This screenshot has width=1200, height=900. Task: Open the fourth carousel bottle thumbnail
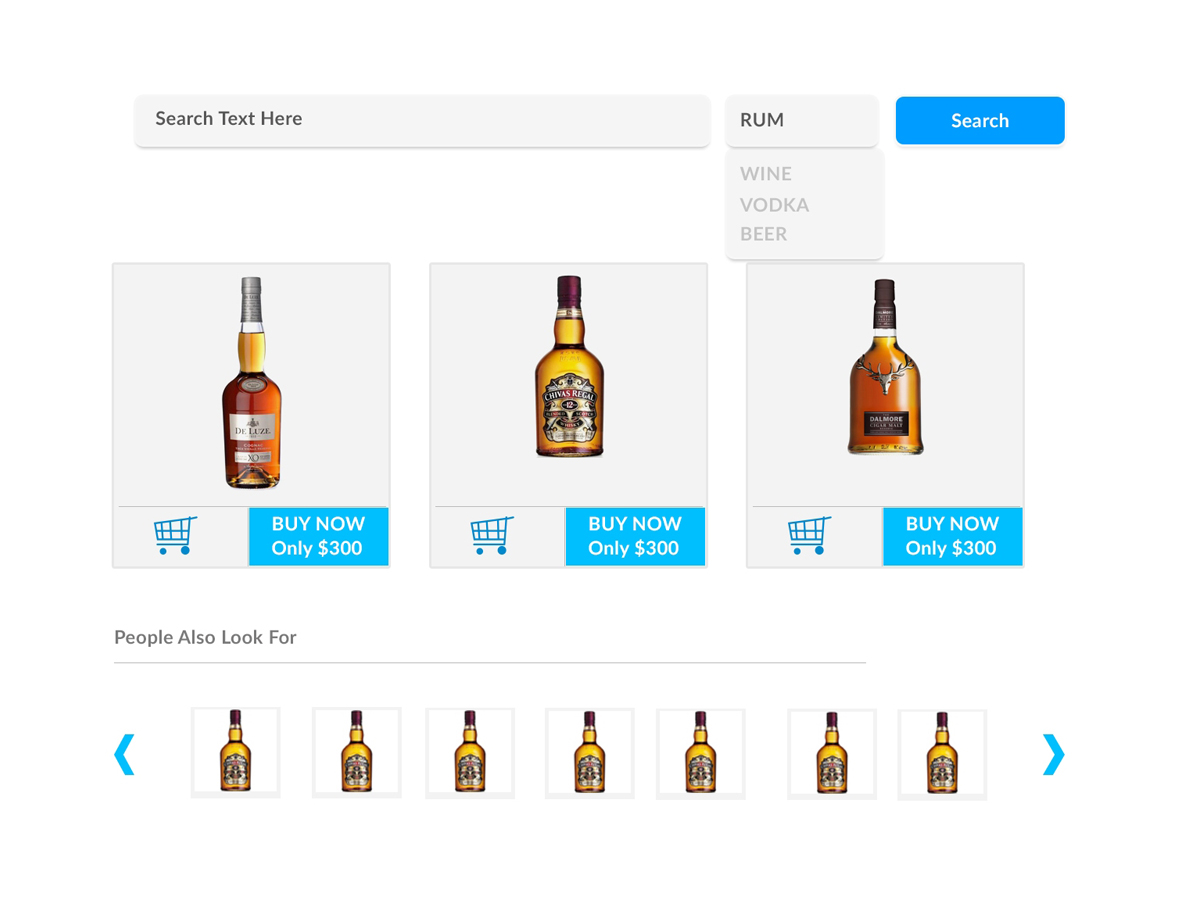tap(590, 753)
